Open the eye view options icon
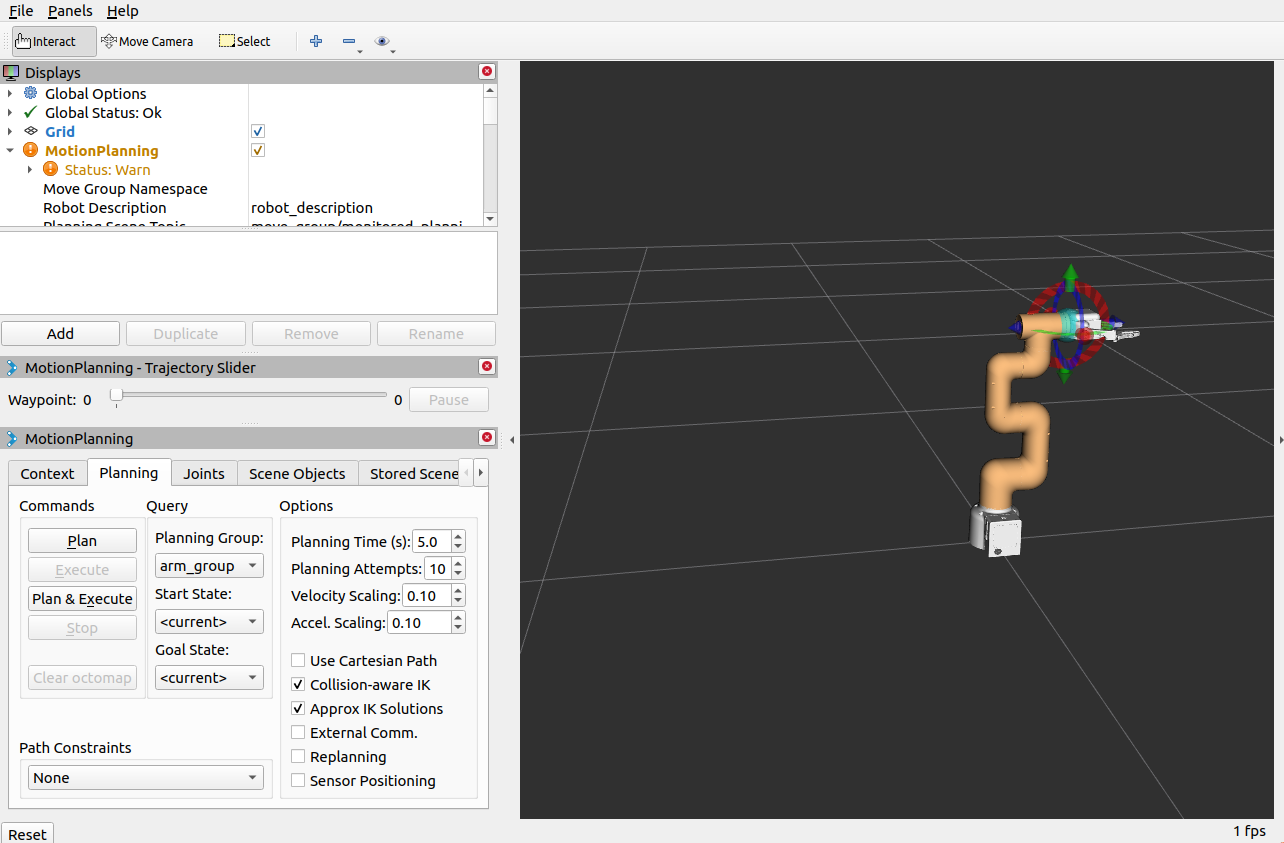 click(382, 41)
